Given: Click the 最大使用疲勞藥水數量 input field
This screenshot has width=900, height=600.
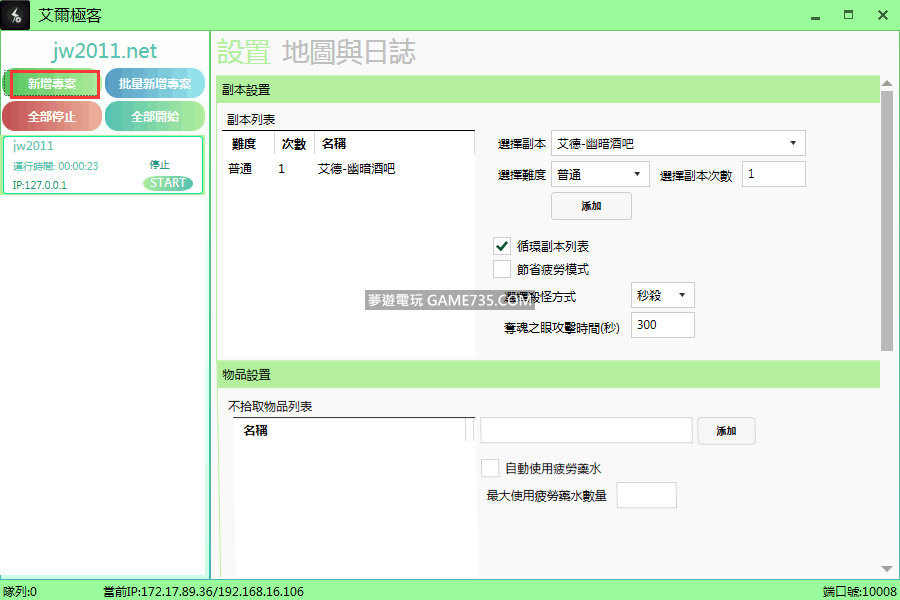Looking at the screenshot, I should click(646, 495).
